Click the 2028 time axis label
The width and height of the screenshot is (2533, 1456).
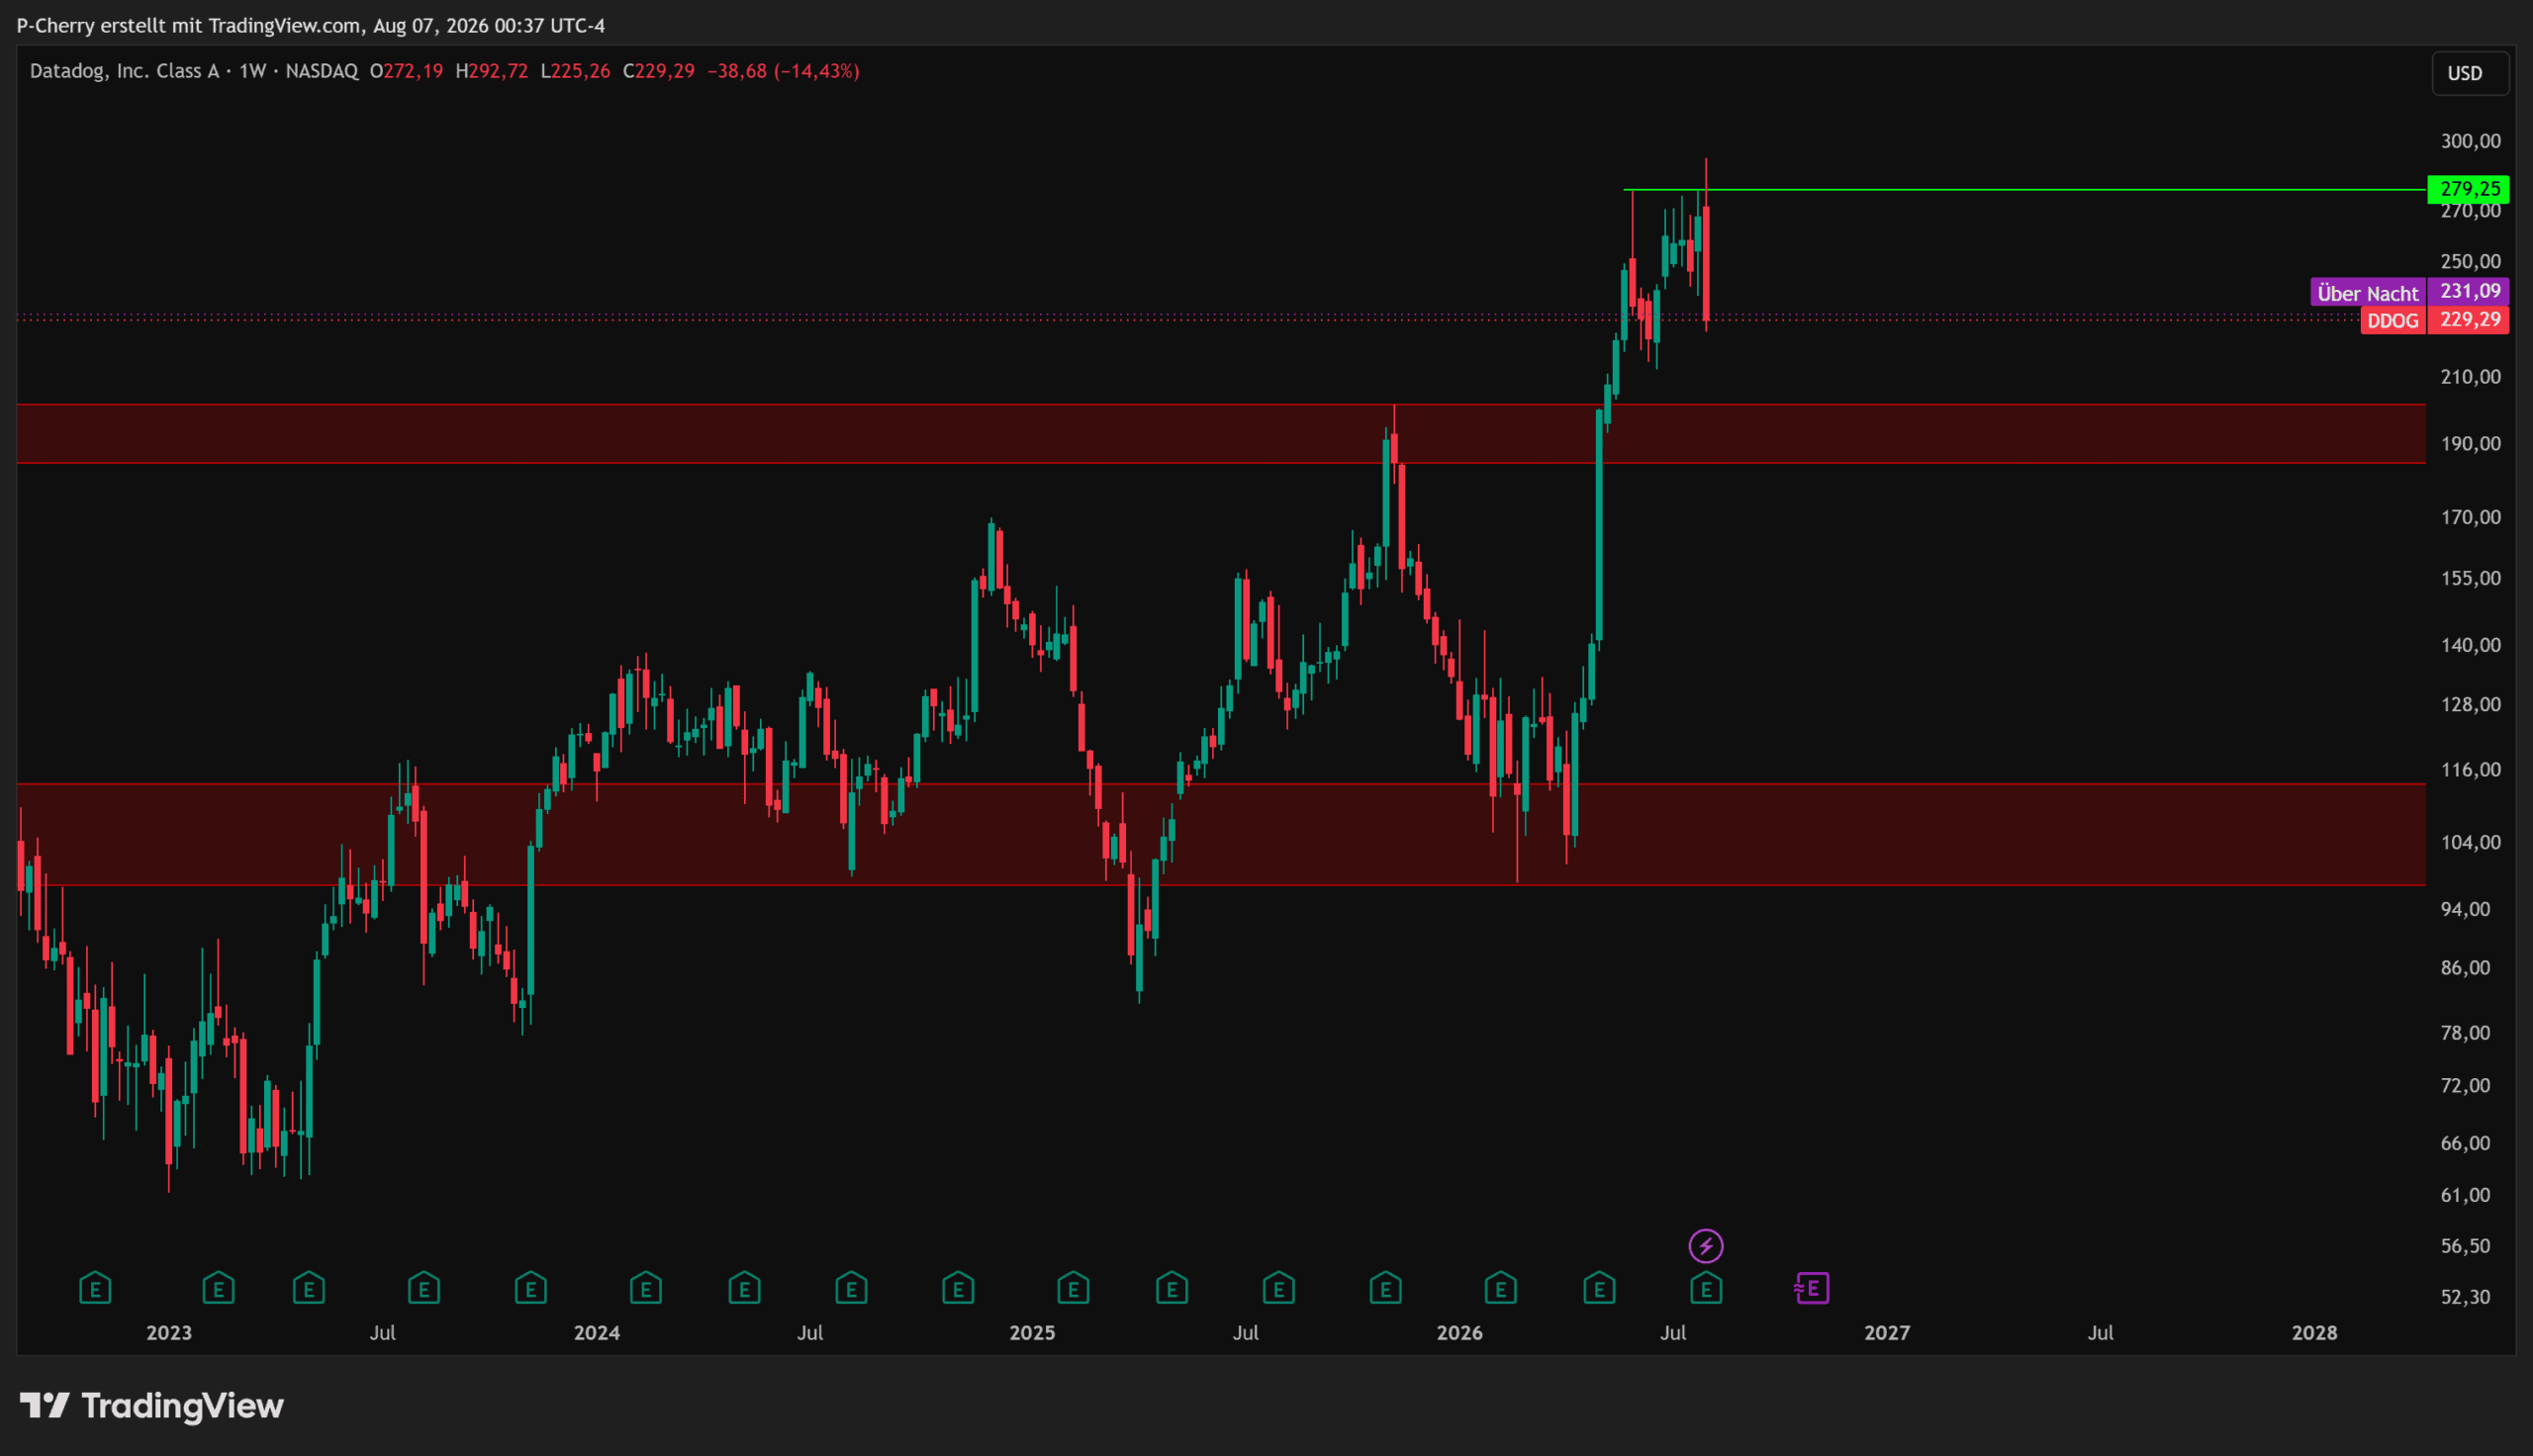point(2315,1333)
